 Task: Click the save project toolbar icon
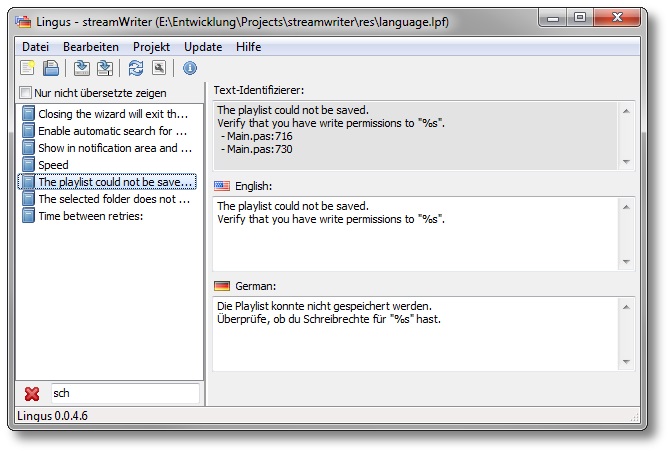tap(51, 68)
